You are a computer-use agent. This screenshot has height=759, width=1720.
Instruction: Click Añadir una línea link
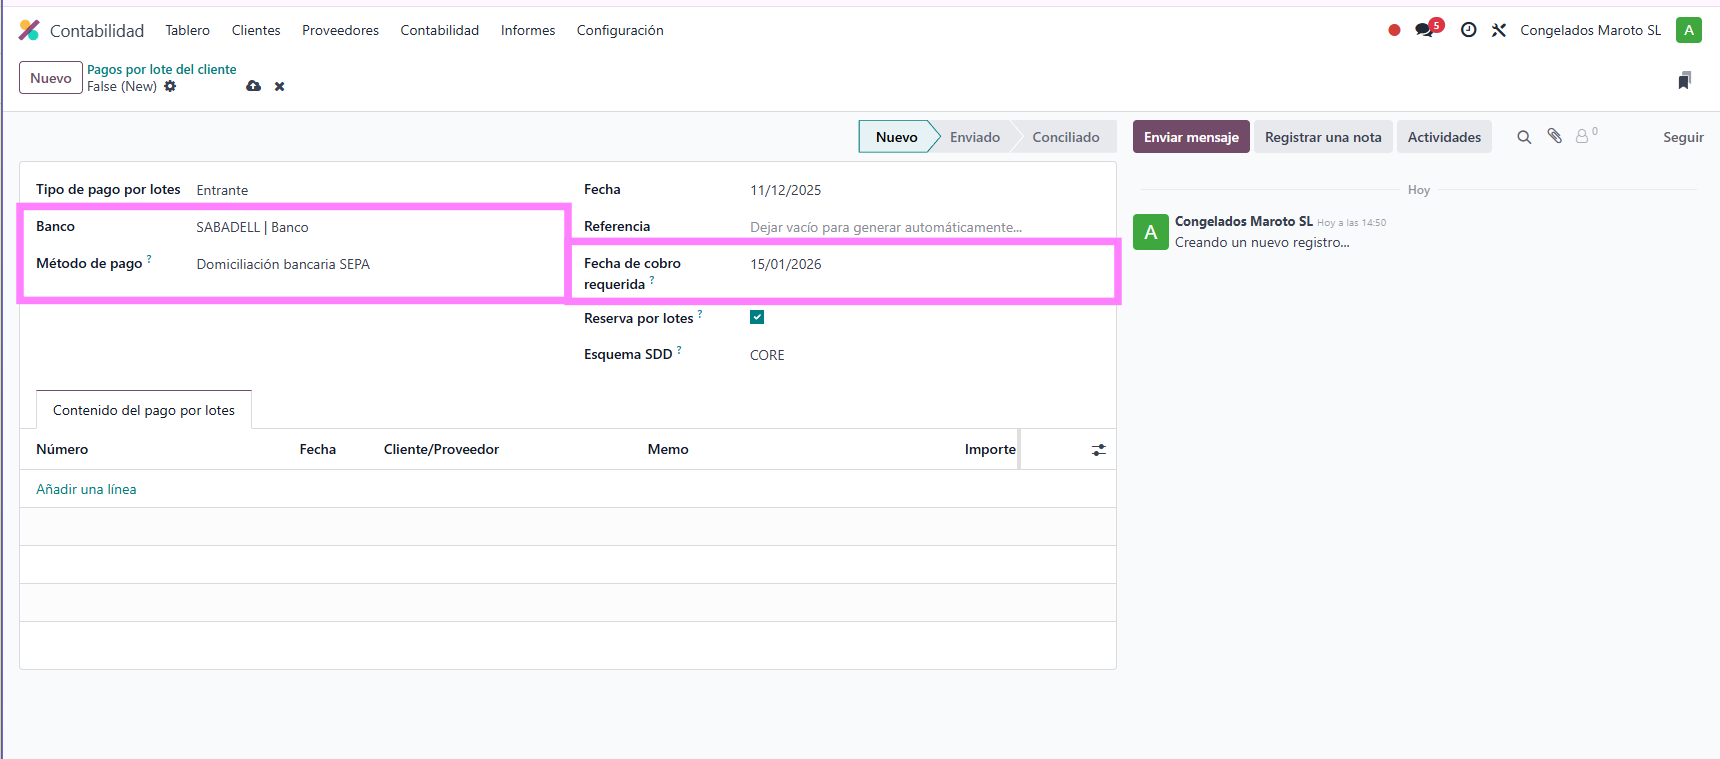pos(86,489)
